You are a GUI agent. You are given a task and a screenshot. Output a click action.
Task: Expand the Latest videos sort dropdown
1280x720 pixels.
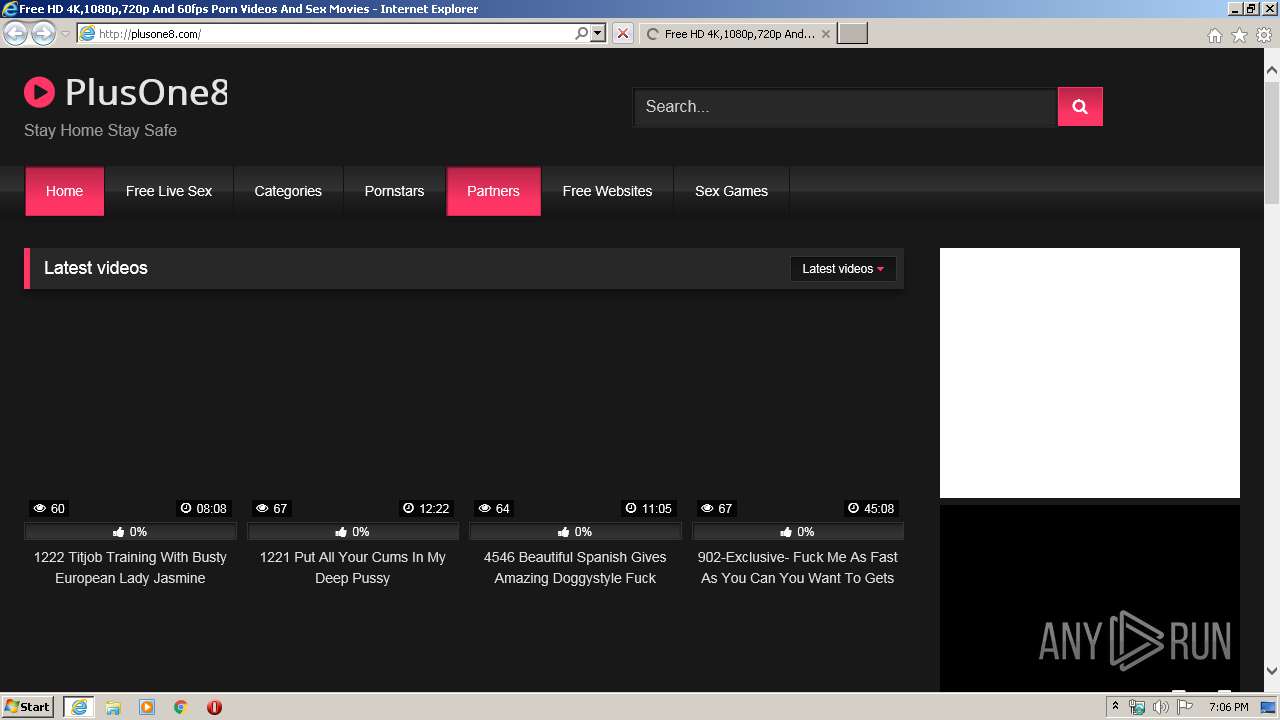[843, 268]
